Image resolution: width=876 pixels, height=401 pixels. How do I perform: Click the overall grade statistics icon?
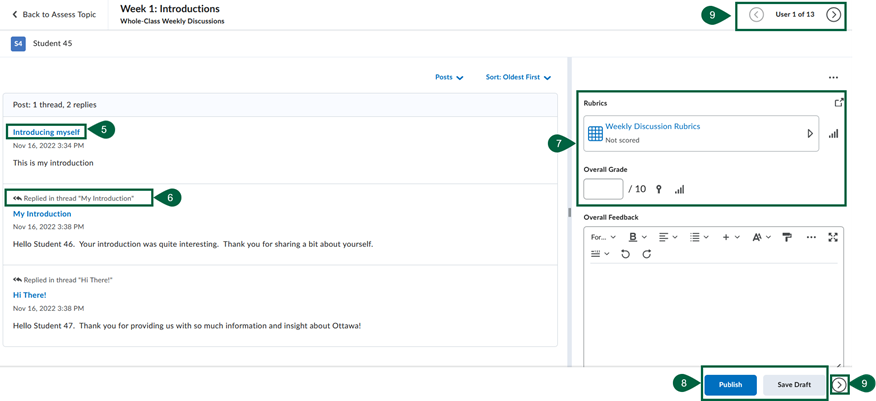tap(680, 189)
